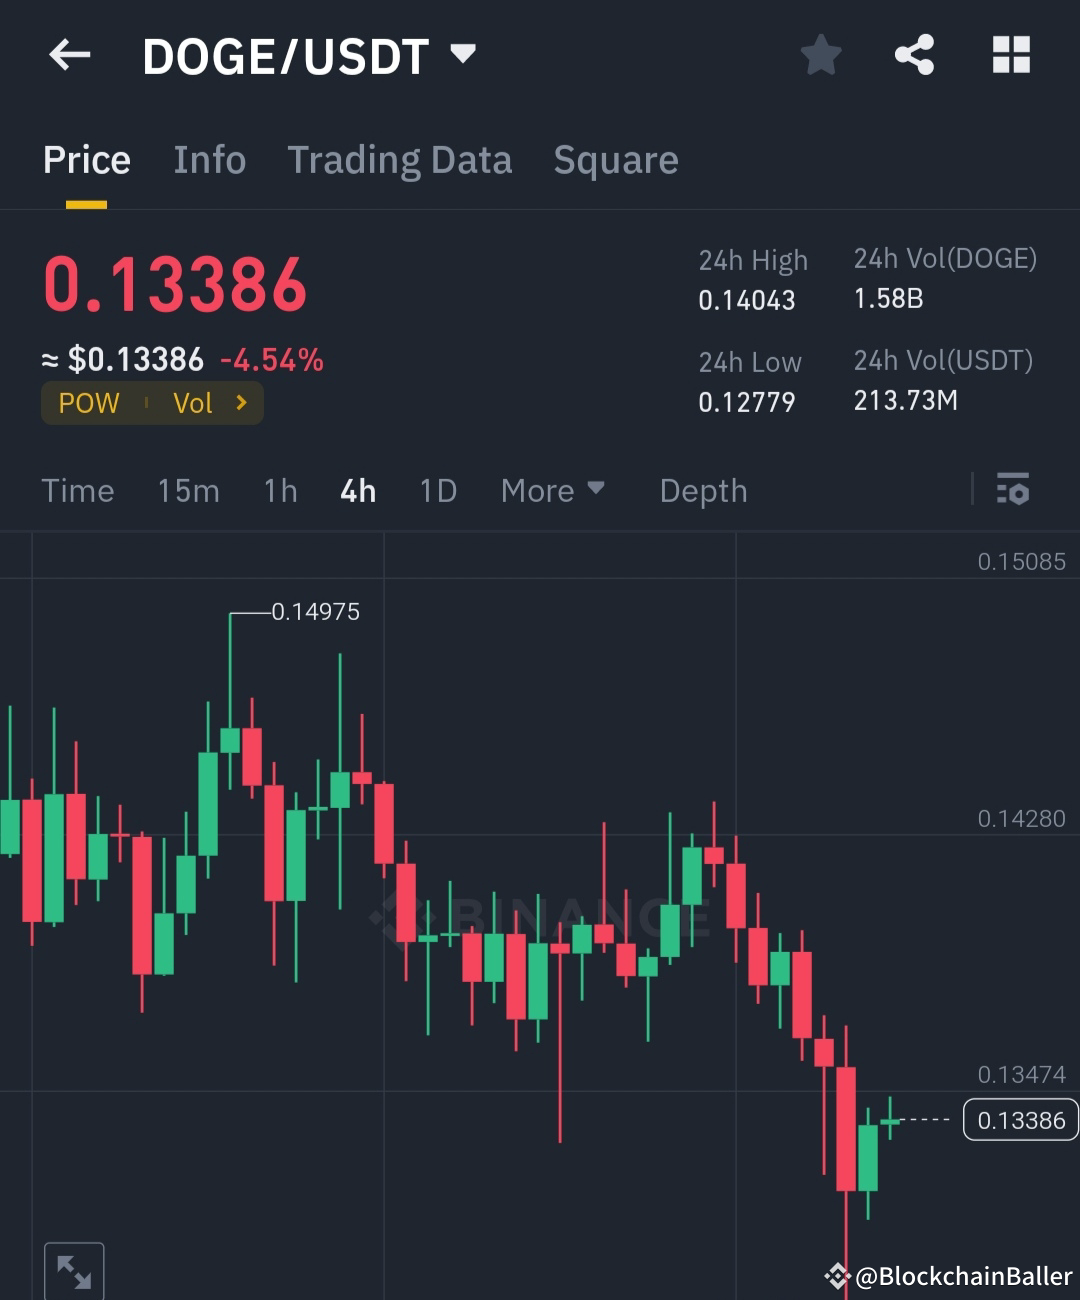Expand the More timeframe dropdown

(x=552, y=490)
